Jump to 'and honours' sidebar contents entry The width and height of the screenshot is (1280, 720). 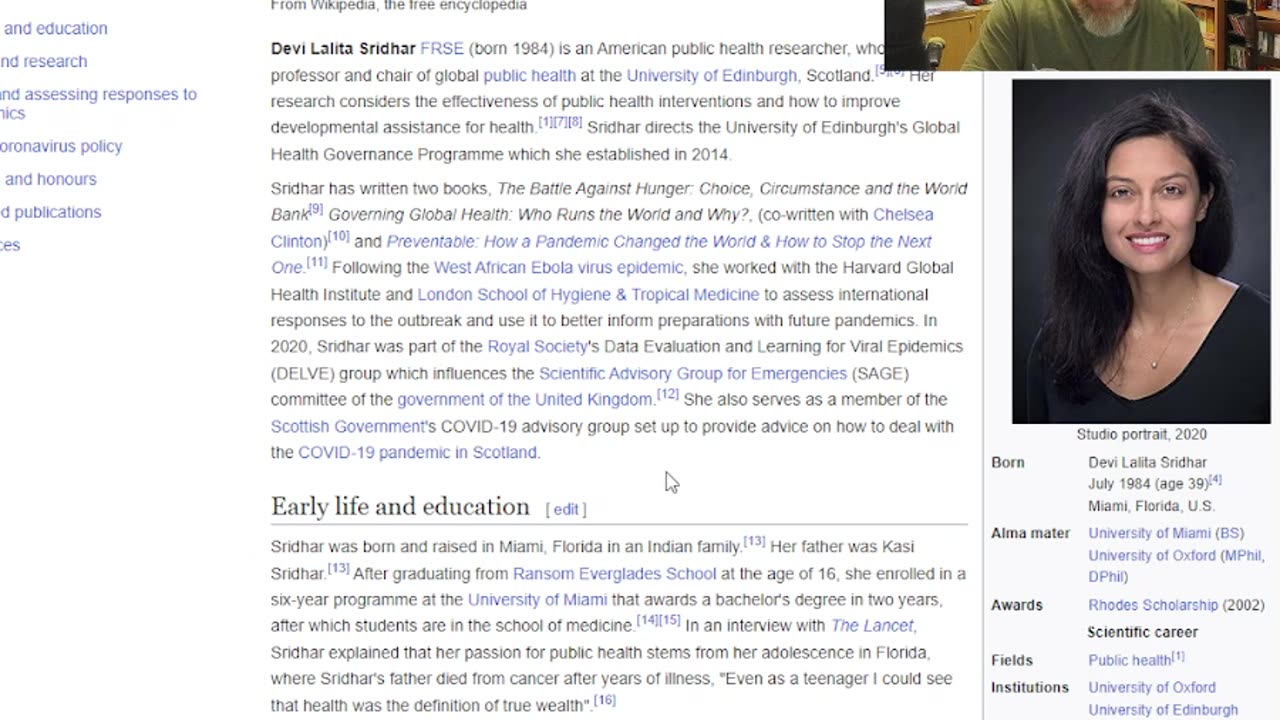click(x=50, y=179)
